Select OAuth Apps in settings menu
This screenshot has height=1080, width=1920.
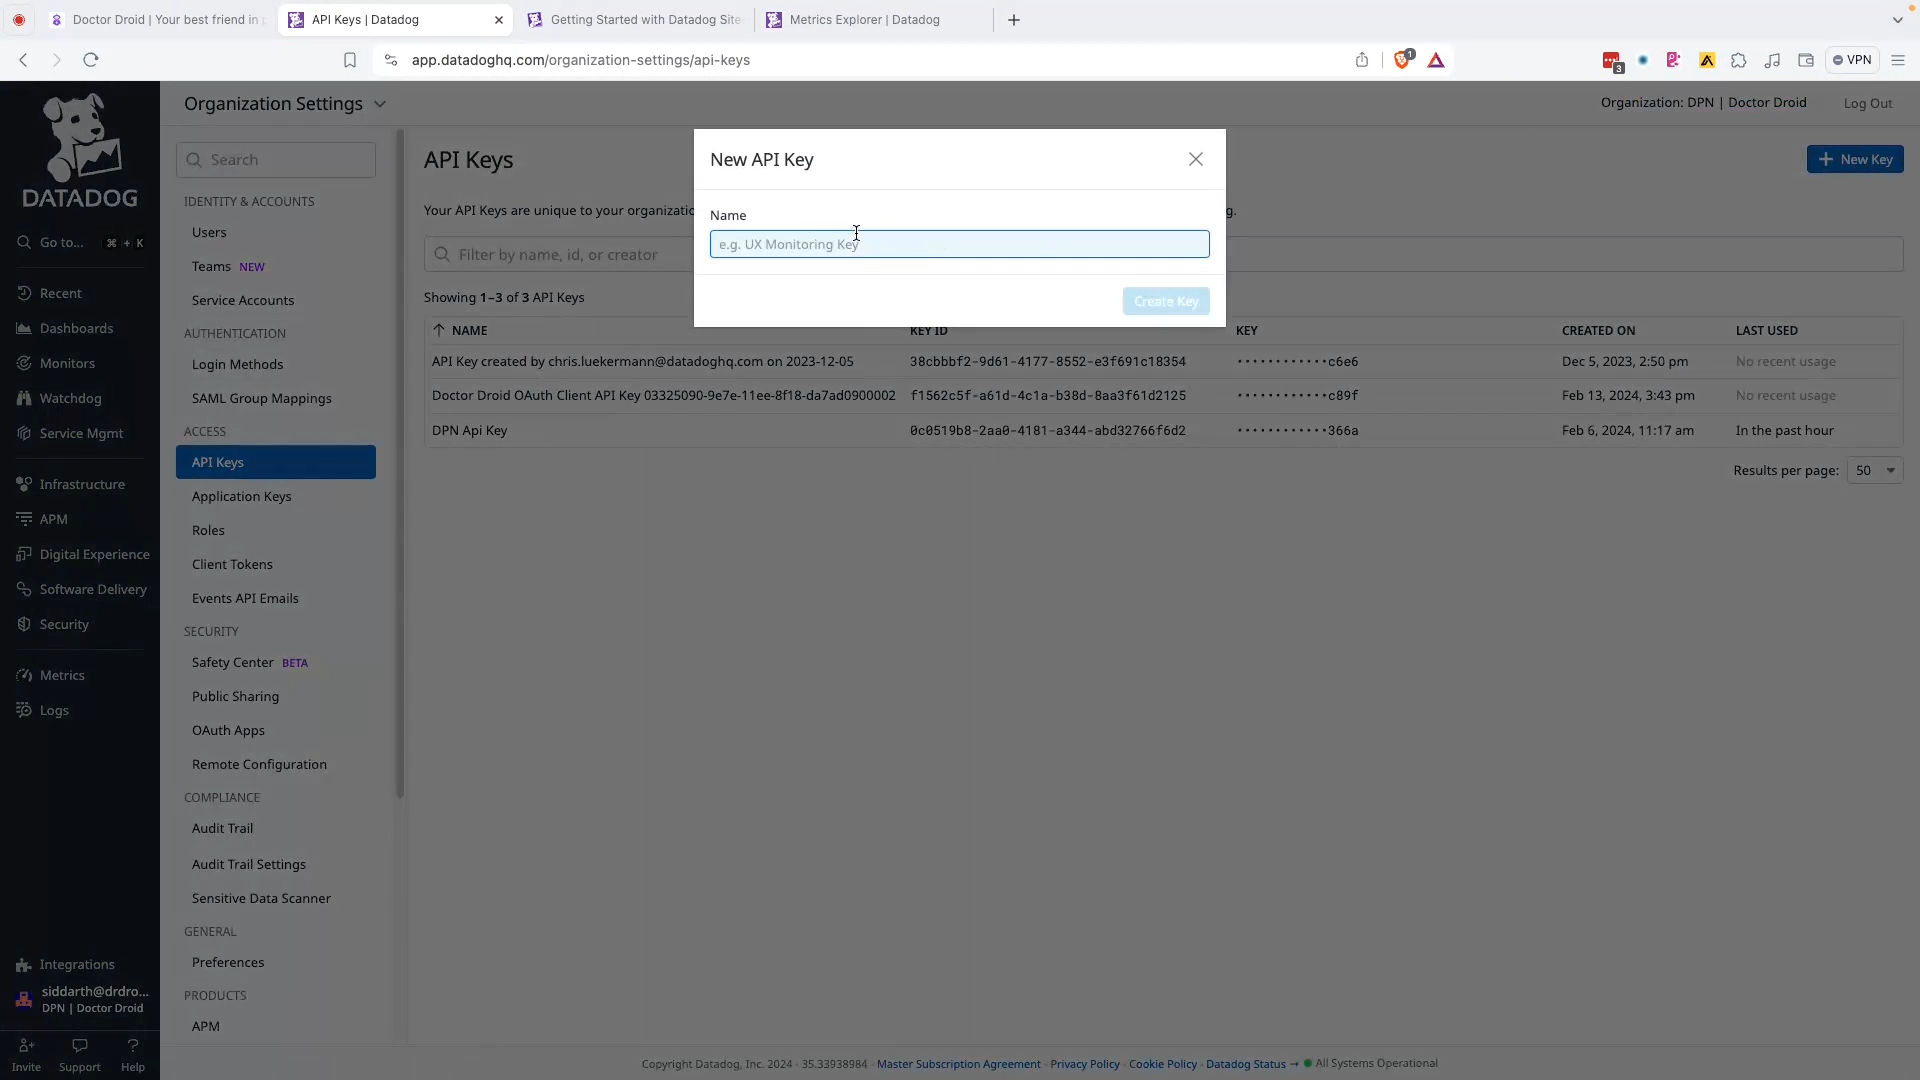pos(228,730)
